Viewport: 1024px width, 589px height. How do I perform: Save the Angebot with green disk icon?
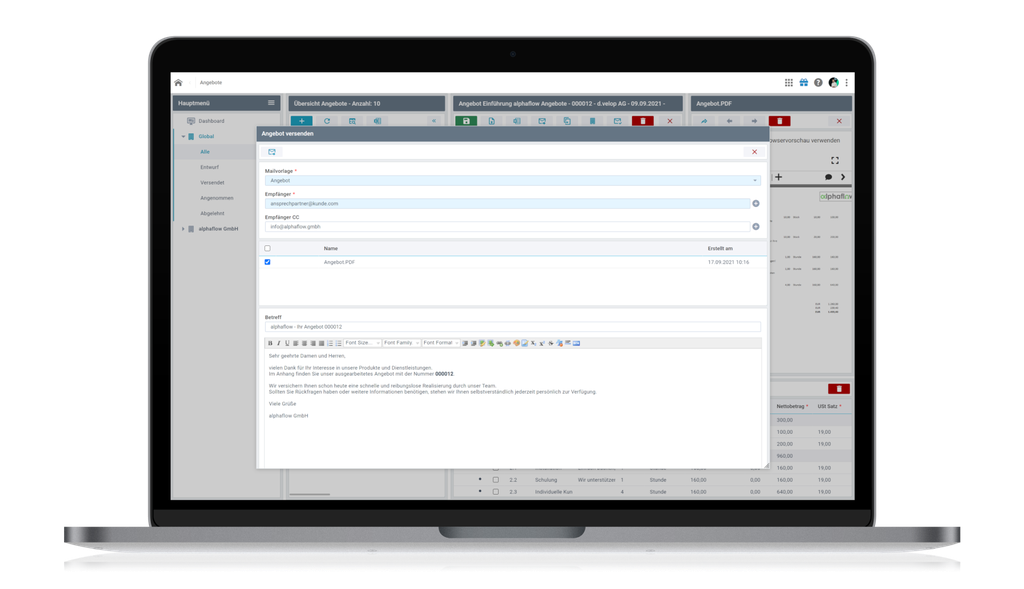tap(466, 121)
